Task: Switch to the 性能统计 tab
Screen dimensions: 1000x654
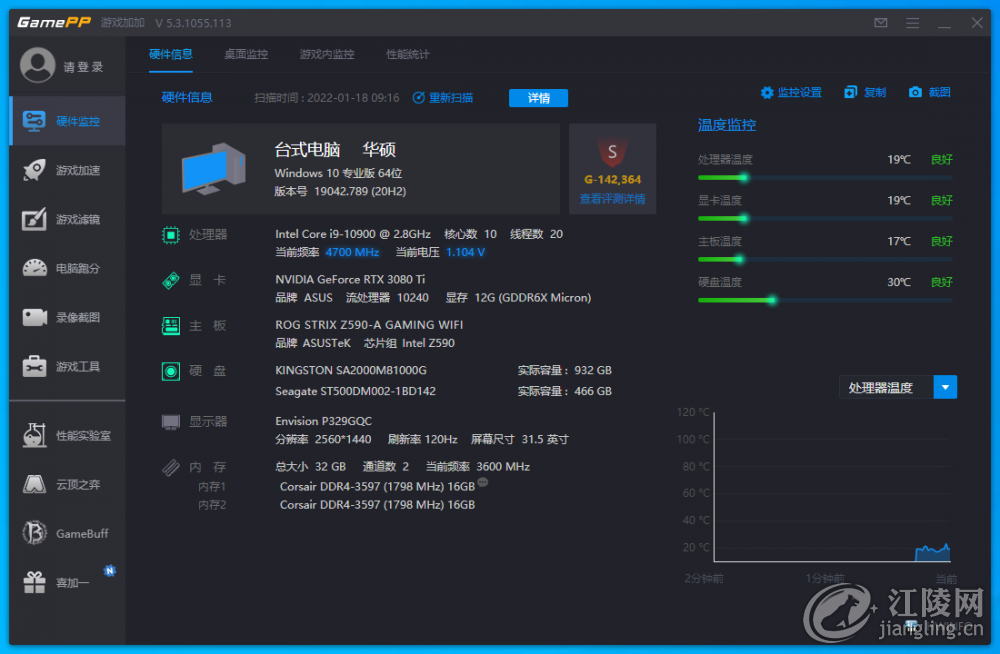Action: click(x=408, y=54)
